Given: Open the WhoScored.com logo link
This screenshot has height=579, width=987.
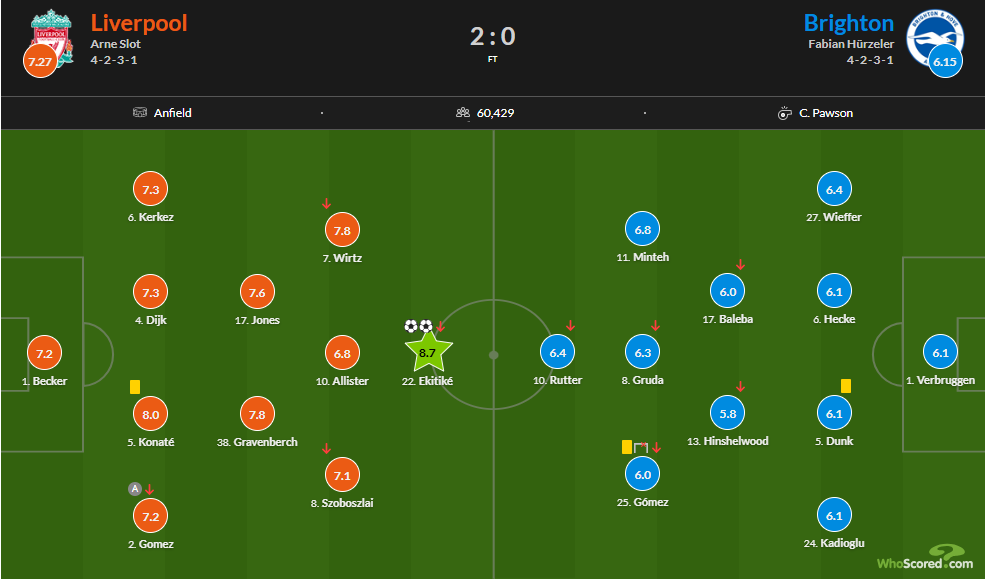Looking at the screenshot, I should [x=925, y=557].
